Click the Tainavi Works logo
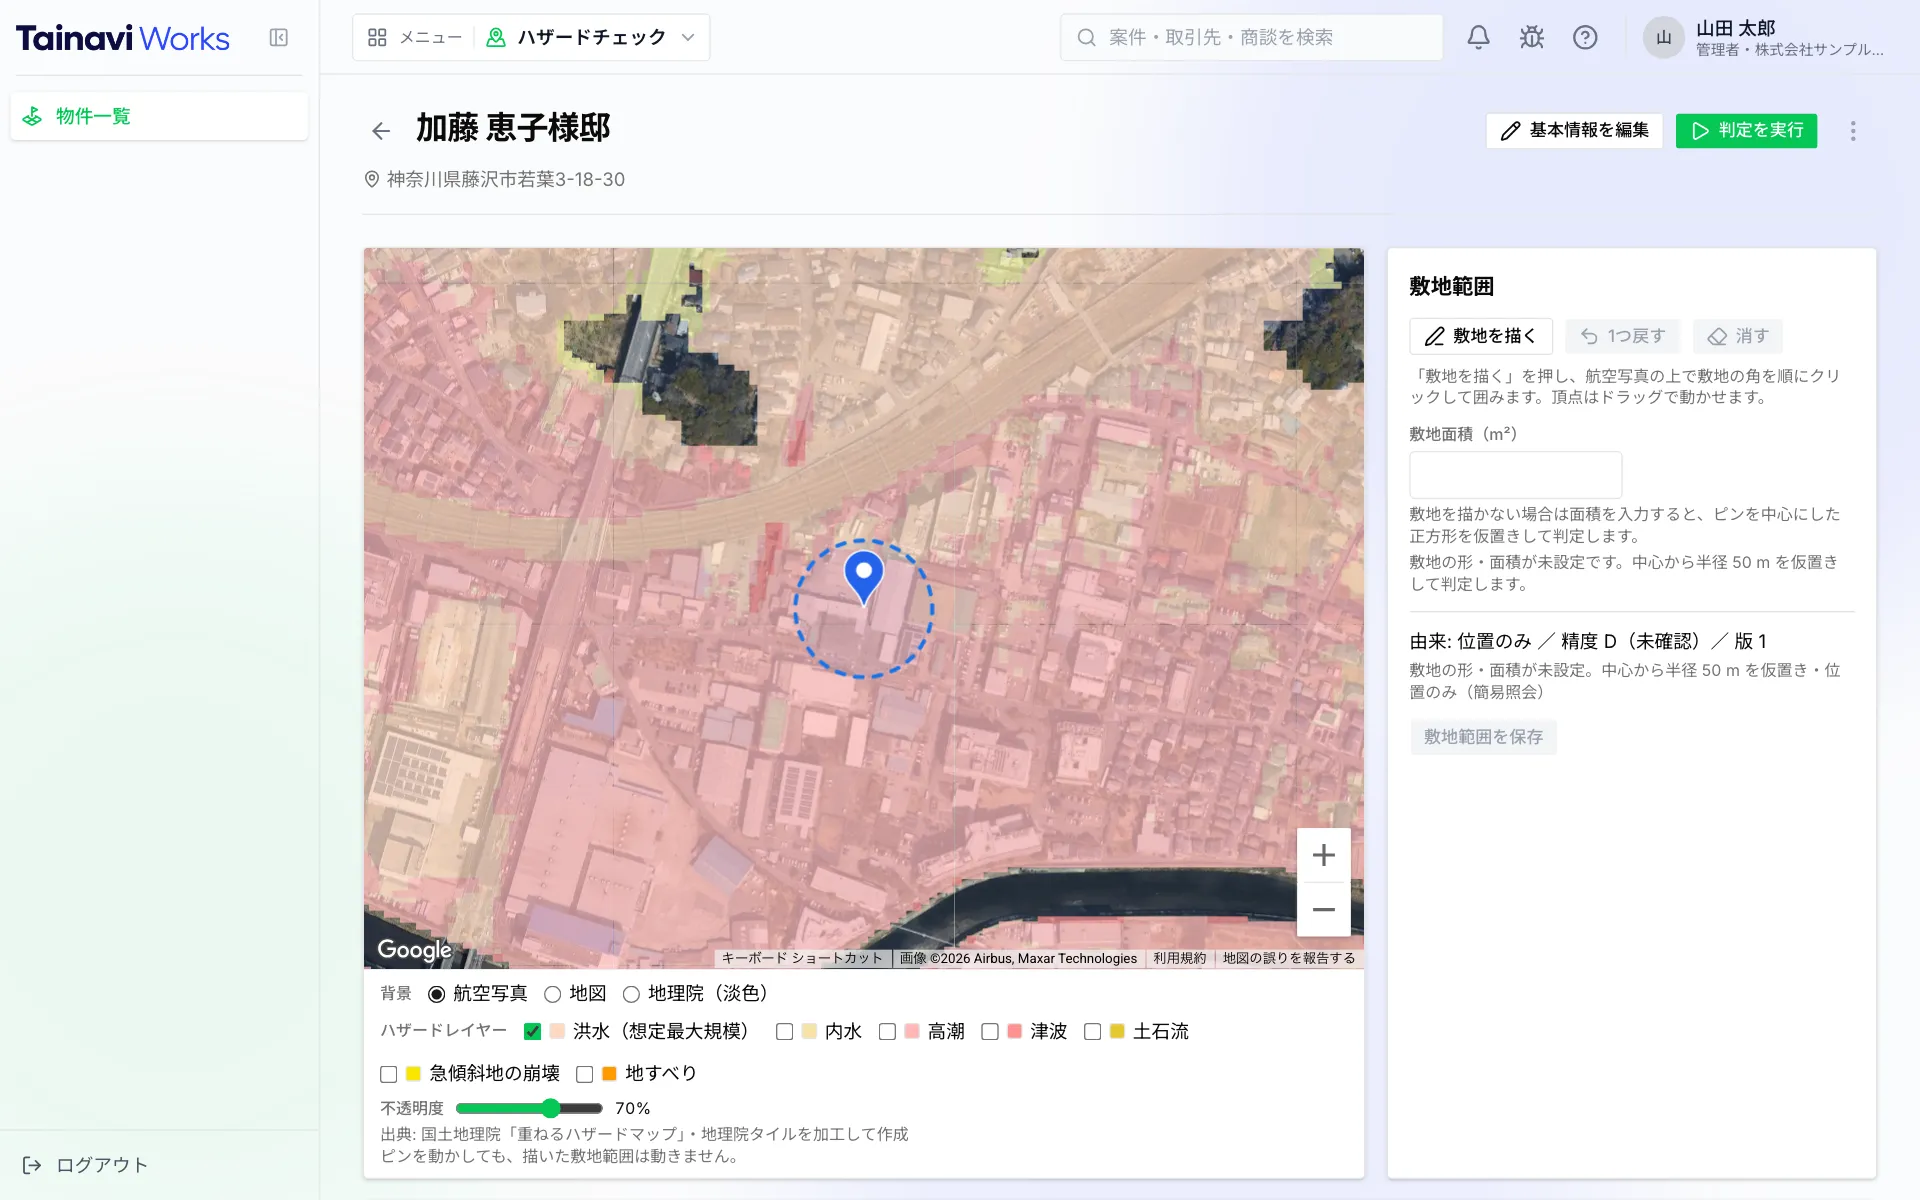The image size is (1920, 1200). coord(123,38)
